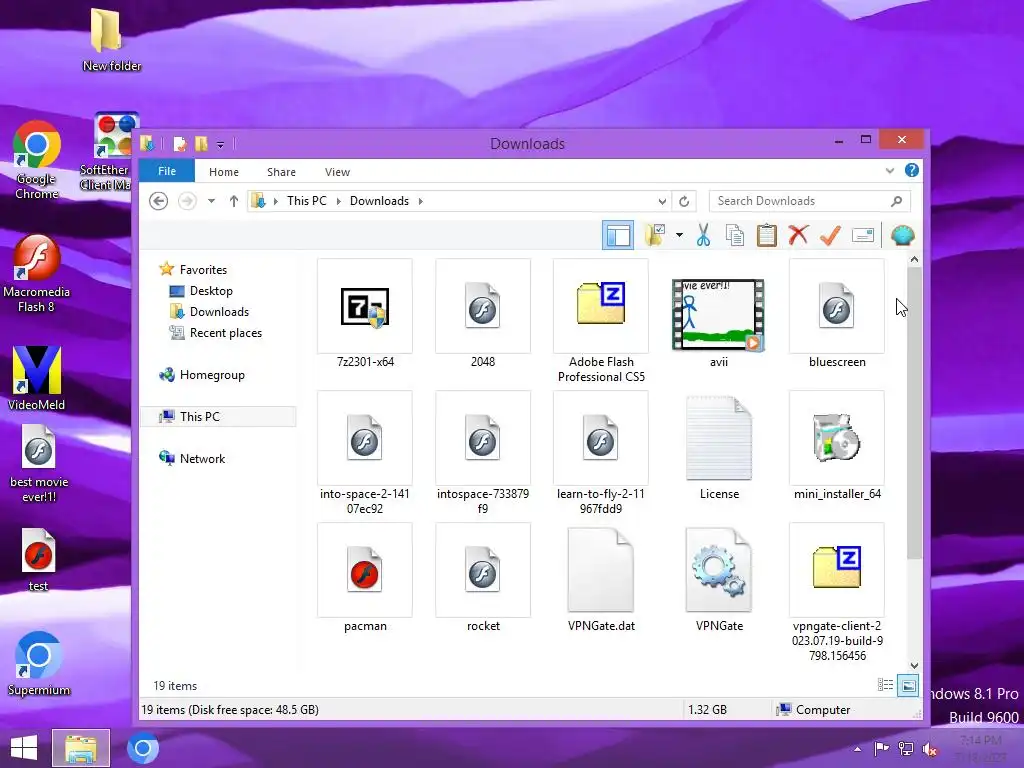Select the 2048 flash file

point(483,313)
